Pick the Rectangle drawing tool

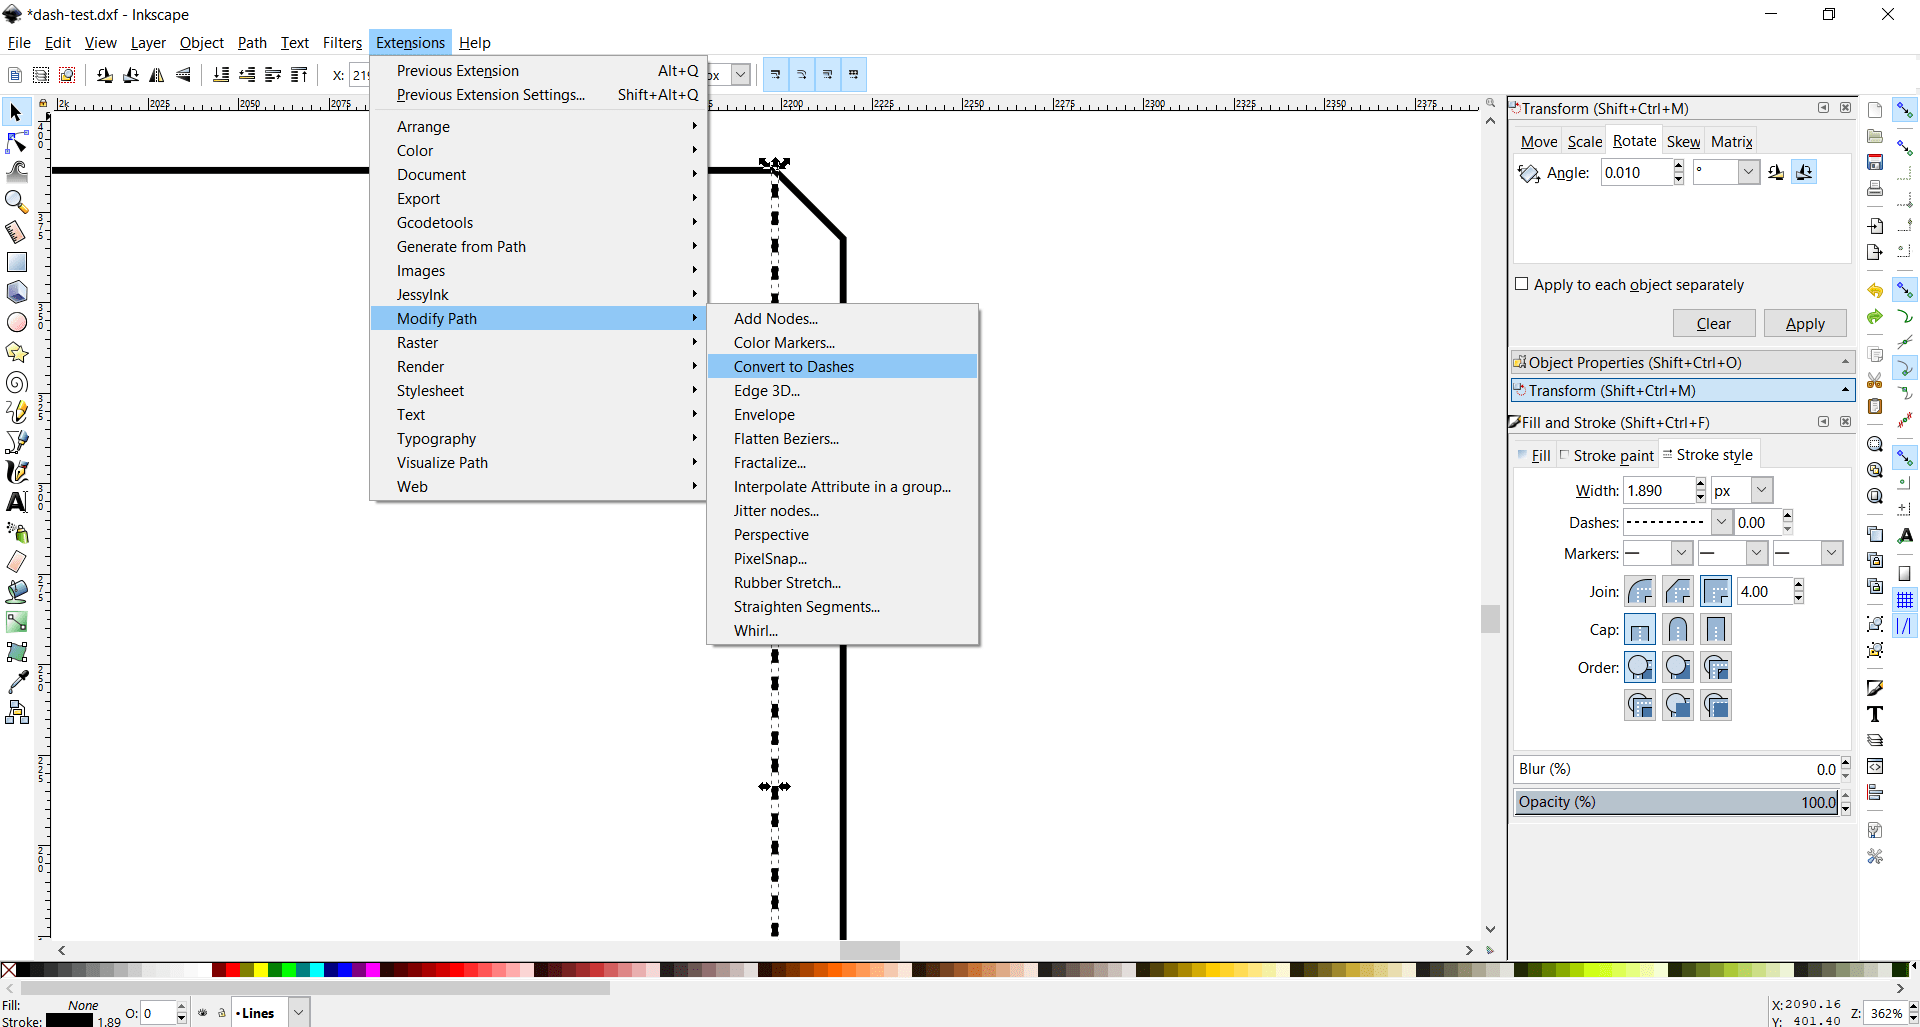[17, 262]
